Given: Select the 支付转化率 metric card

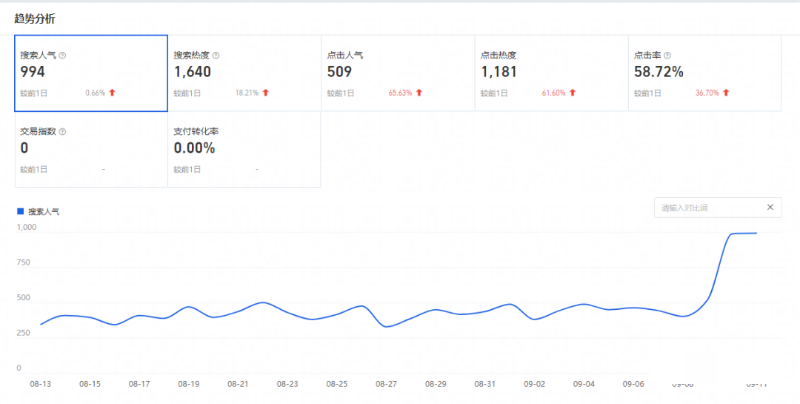Looking at the screenshot, I should (x=244, y=149).
